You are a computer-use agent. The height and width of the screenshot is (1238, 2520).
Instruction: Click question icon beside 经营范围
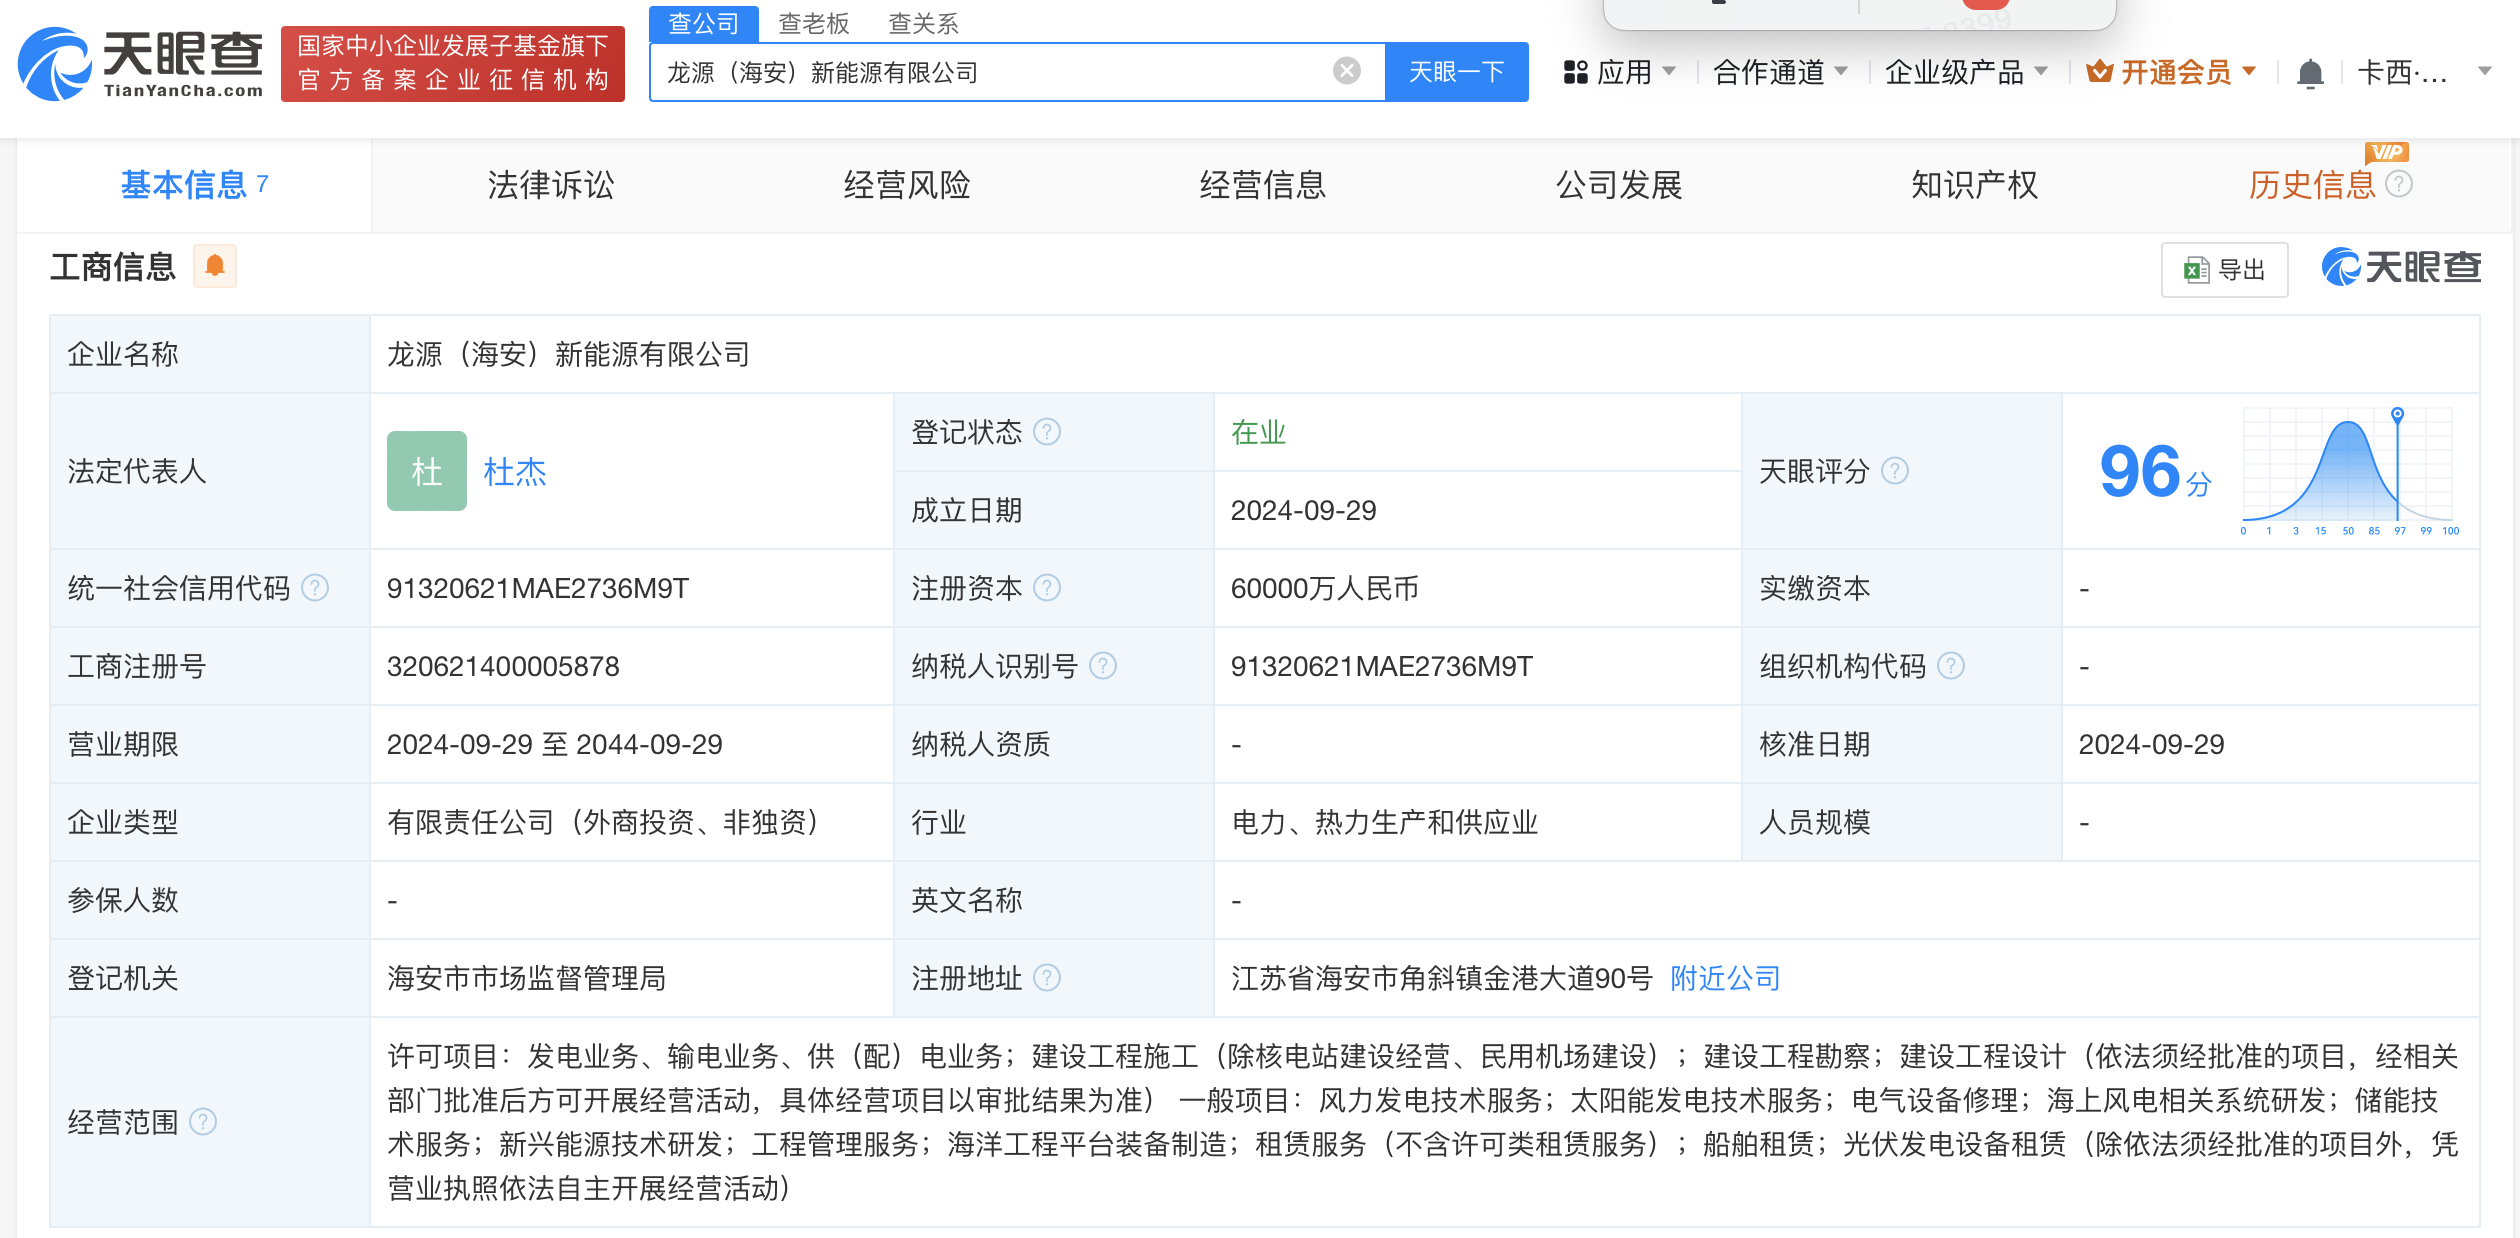[x=203, y=1122]
